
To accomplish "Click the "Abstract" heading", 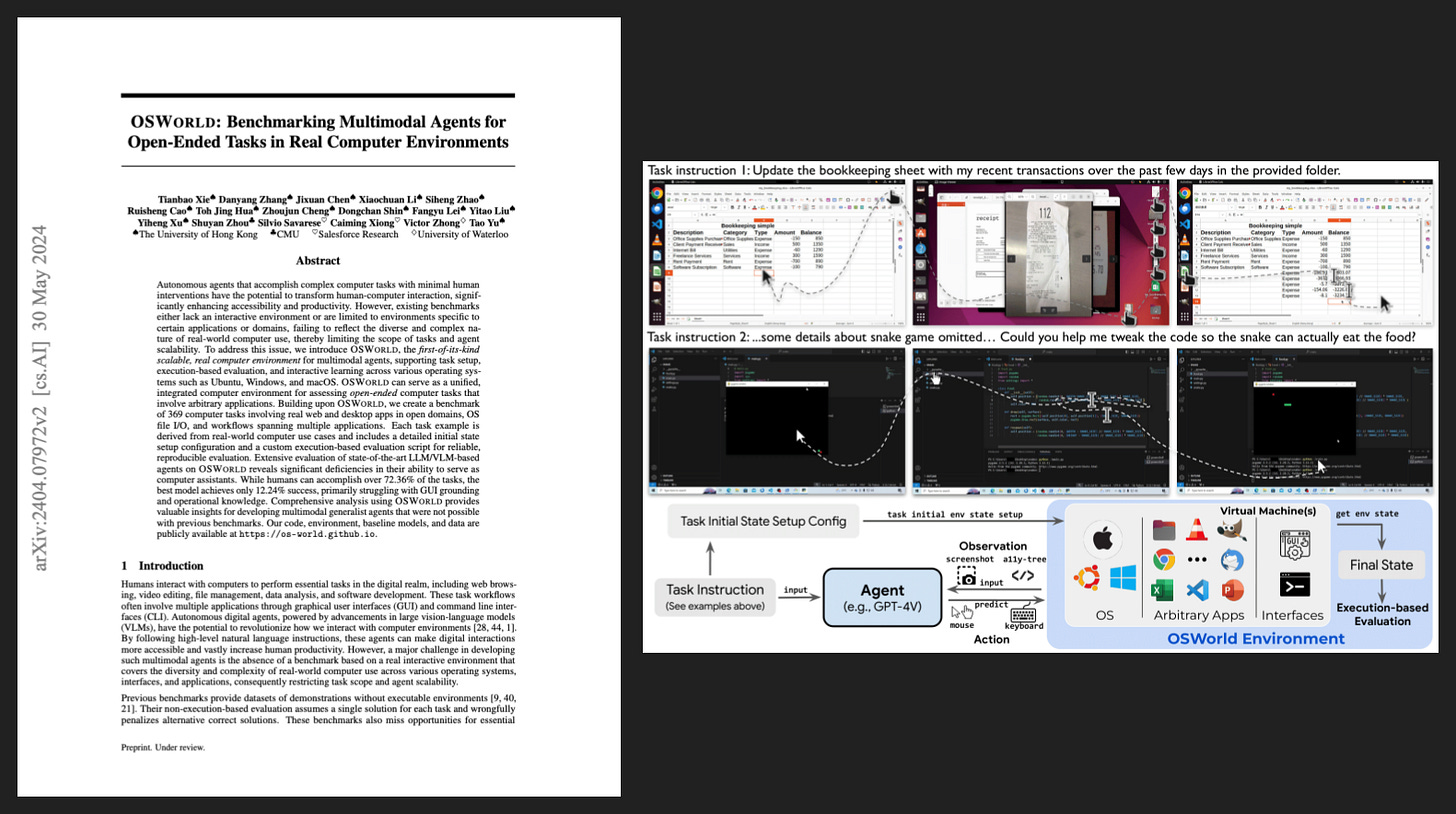I will (x=318, y=260).
